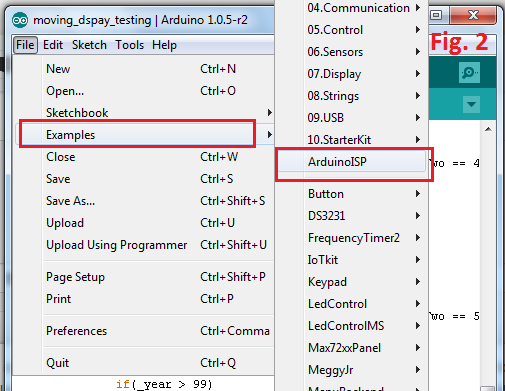Click the code line 'if(_year > 99)'
This screenshot has height=391, width=505.
164,384
